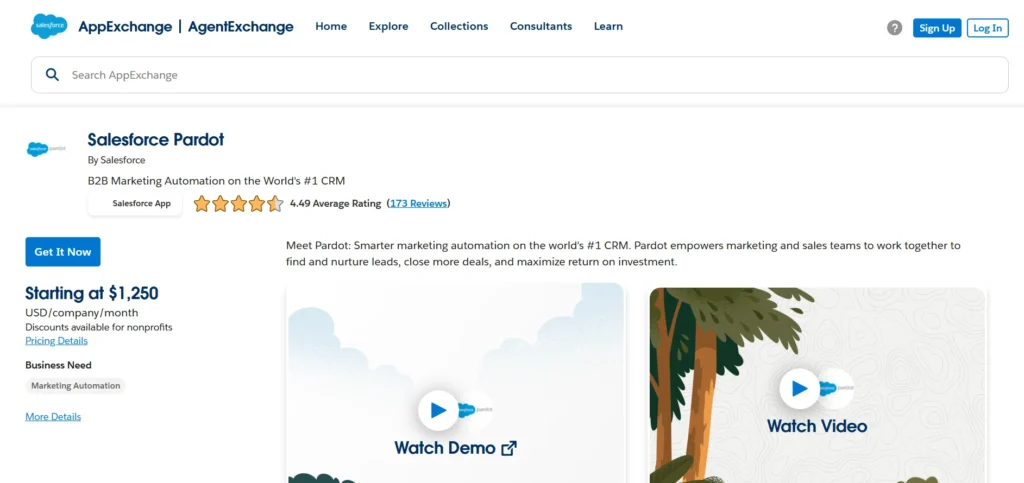1024x483 pixels.
Task: Open the 173 Reviews link
Action: tap(419, 204)
